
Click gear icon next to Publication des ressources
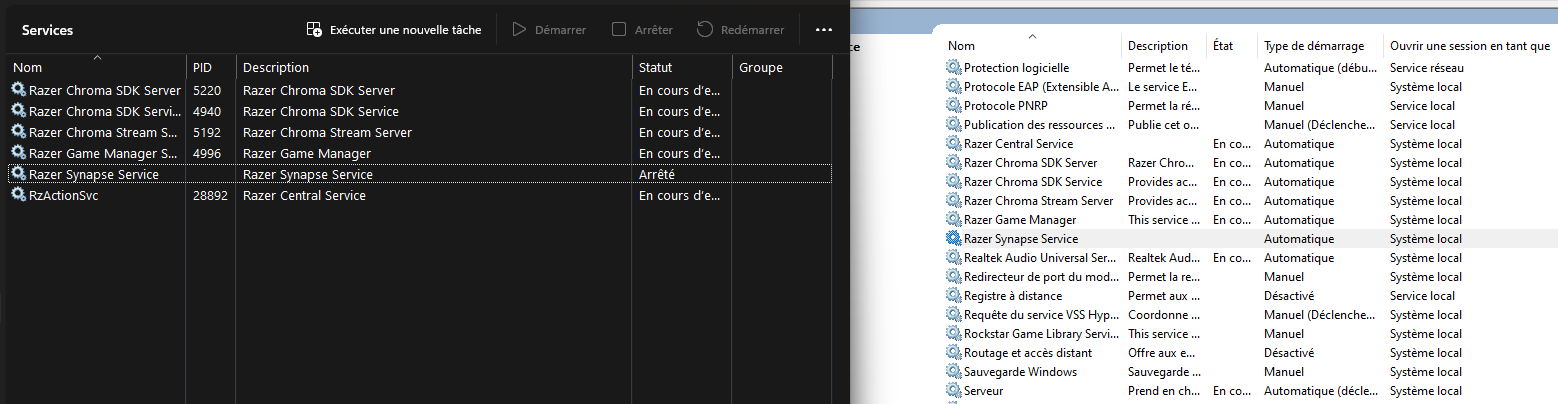click(x=953, y=124)
